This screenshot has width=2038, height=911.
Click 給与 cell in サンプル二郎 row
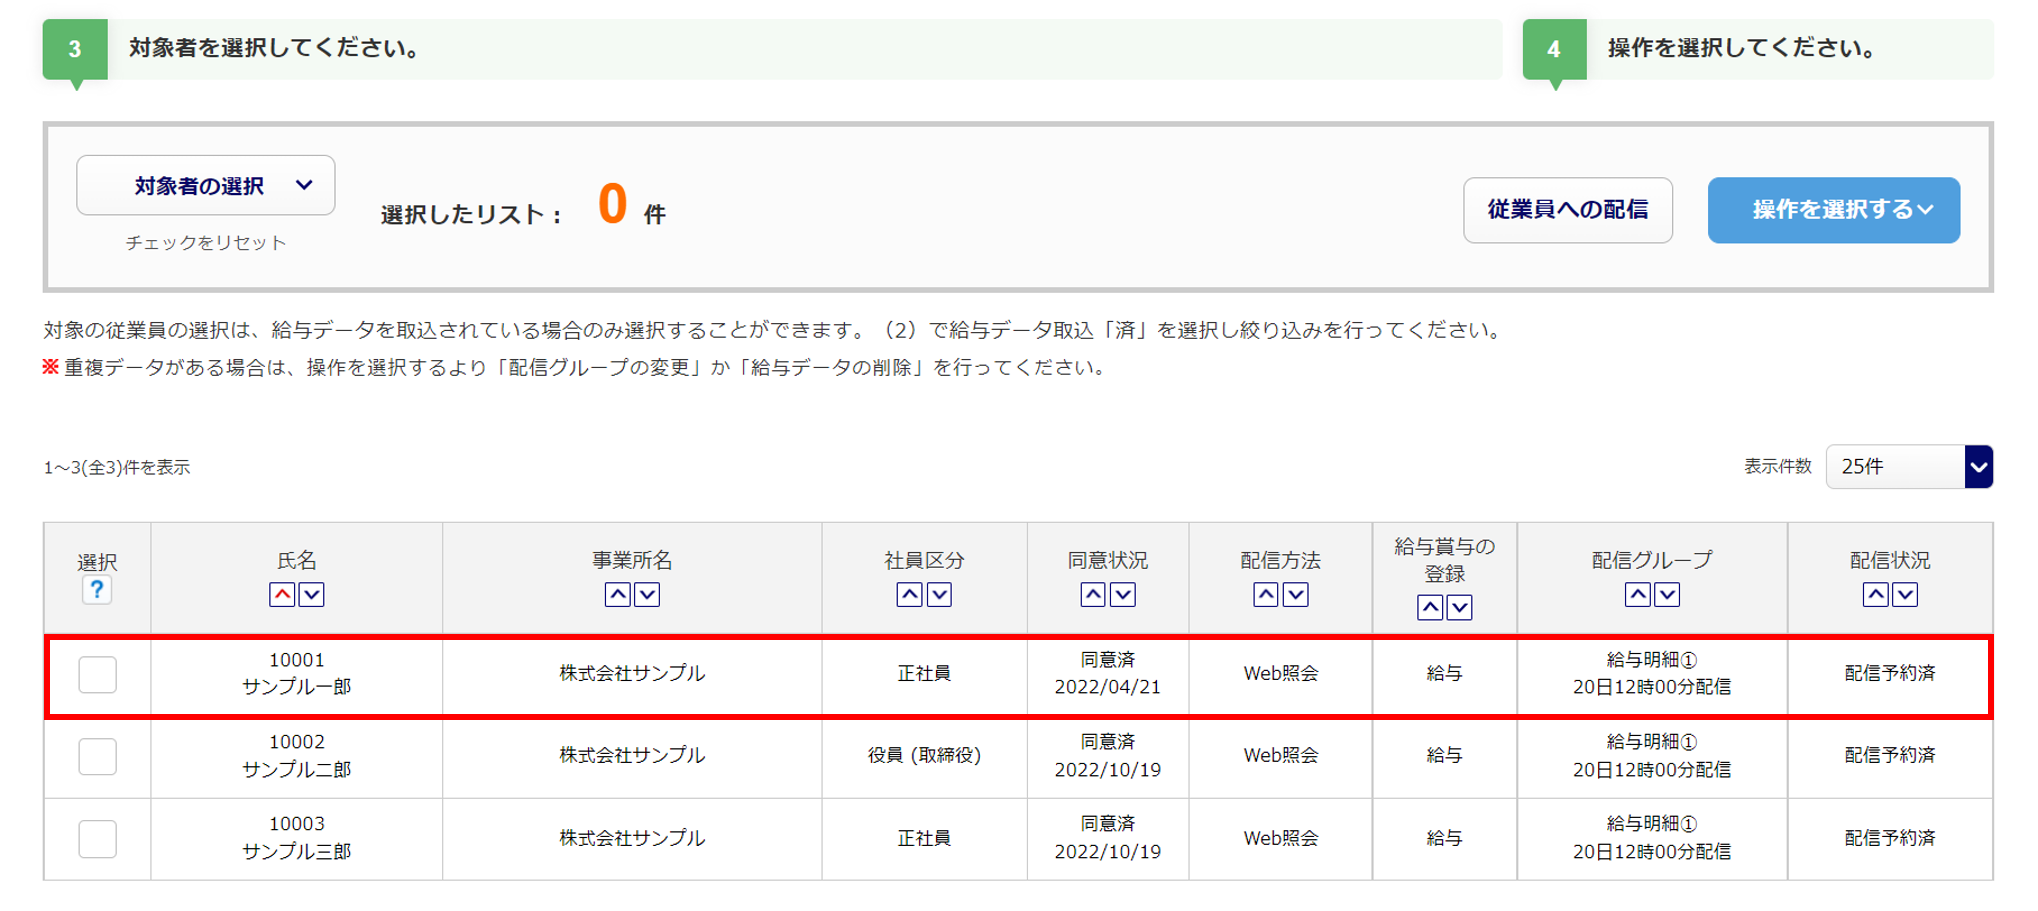pos(1445,756)
